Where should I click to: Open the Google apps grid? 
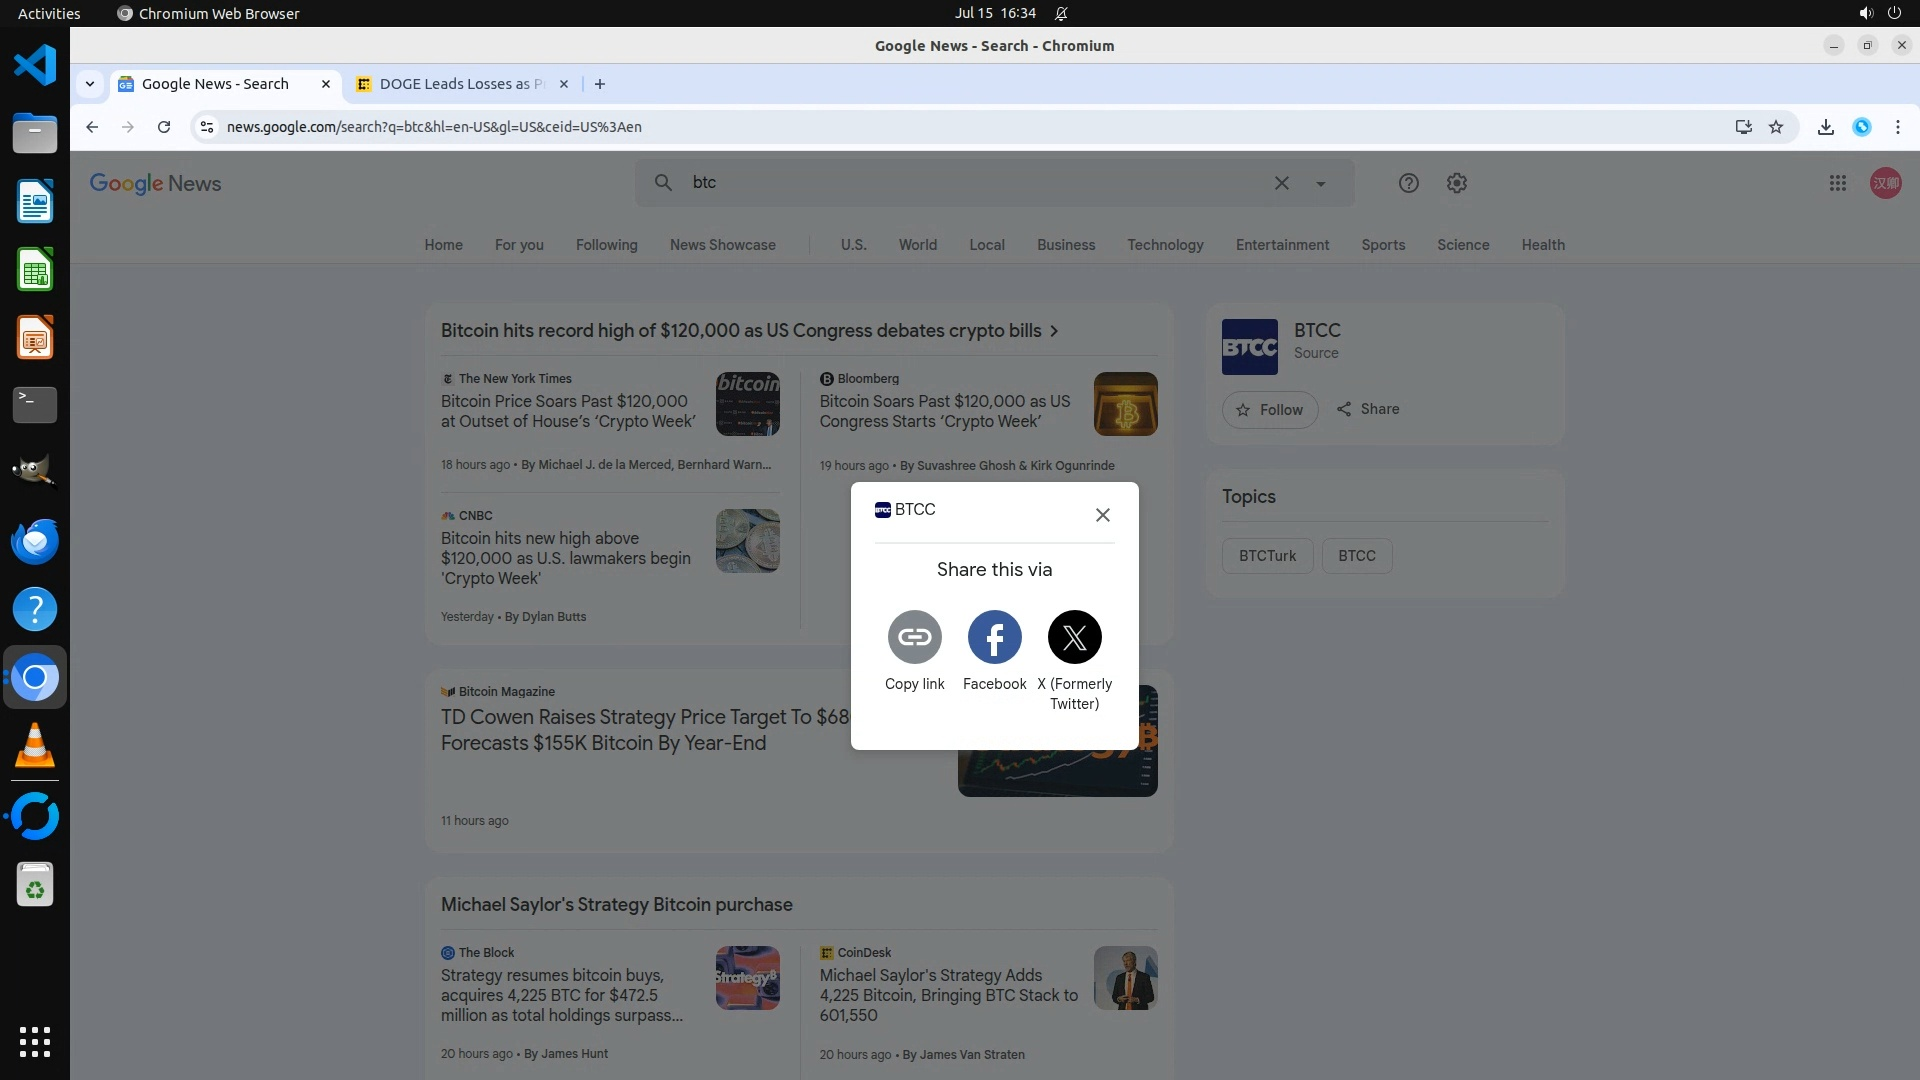1837,183
